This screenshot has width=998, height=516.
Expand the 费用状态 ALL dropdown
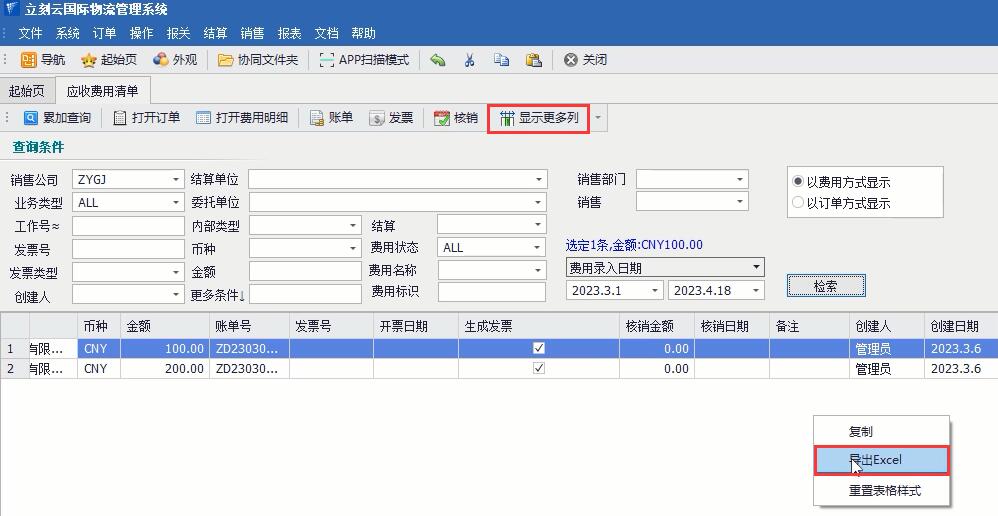tap(538, 248)
